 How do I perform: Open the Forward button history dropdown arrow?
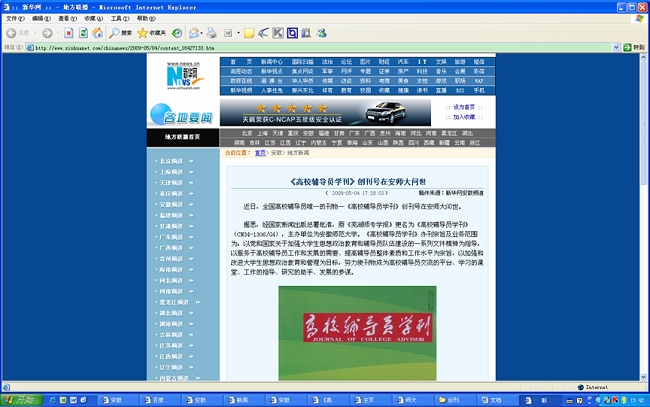tap(57, 33)
